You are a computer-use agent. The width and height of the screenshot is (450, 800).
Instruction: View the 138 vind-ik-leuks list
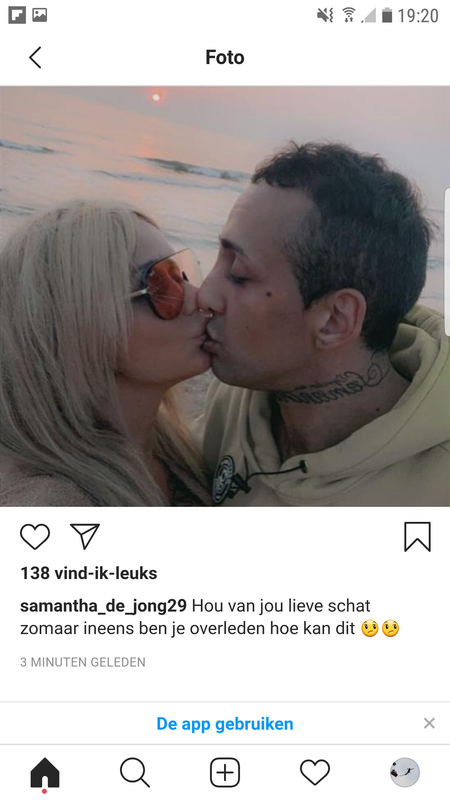click(89, 573)
